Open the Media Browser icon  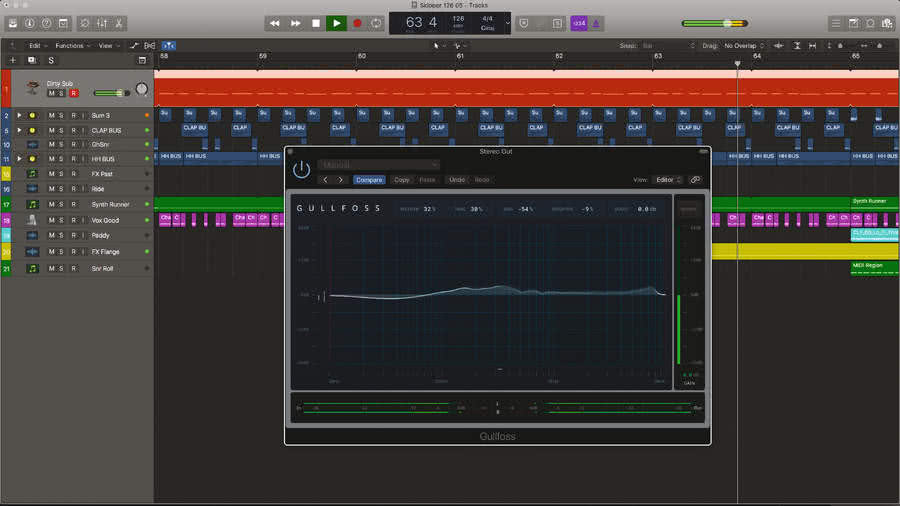click(887, 24)
